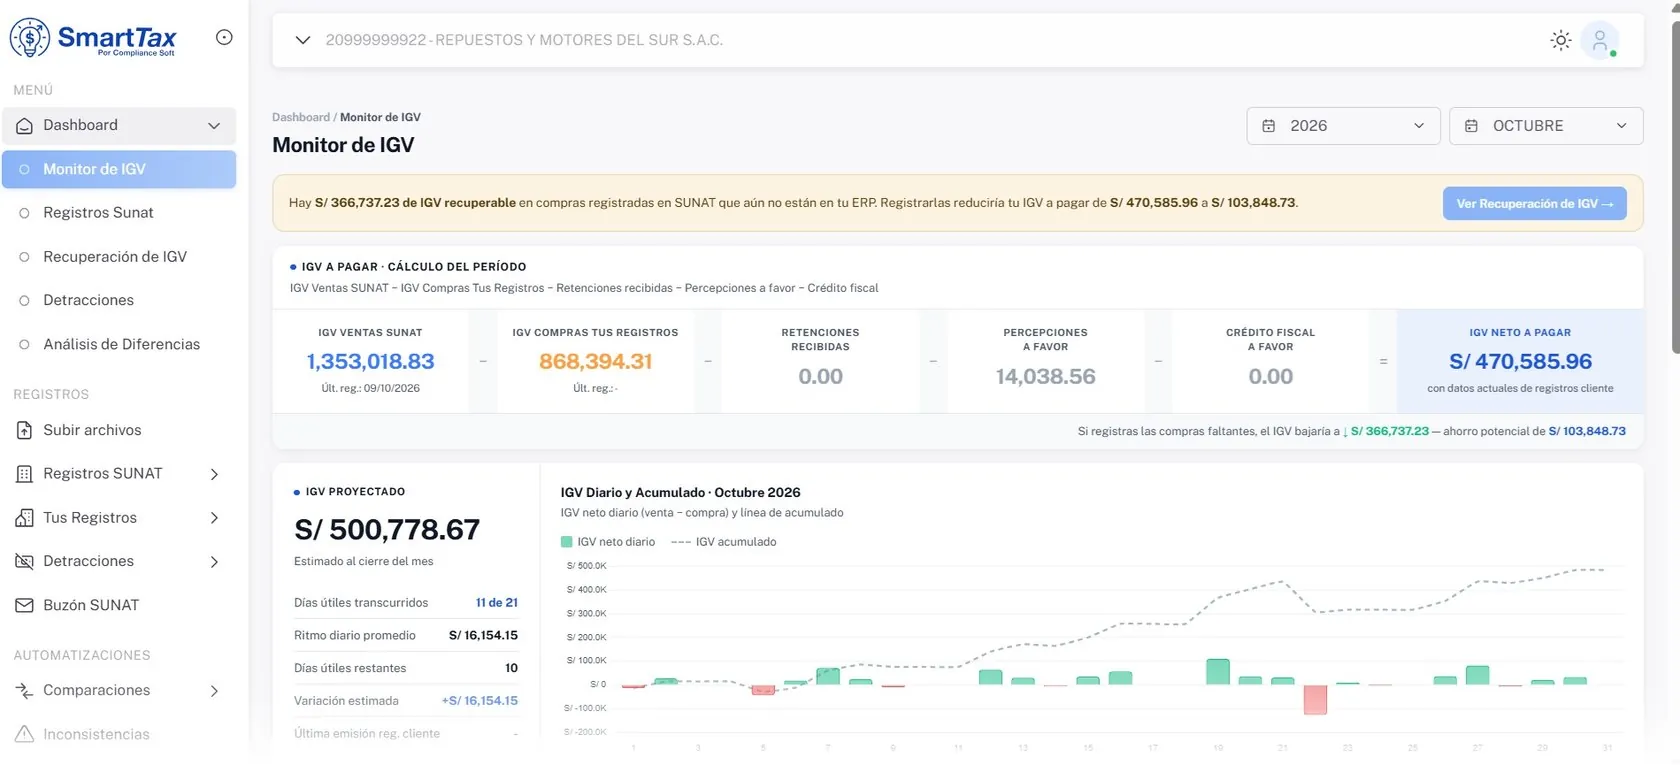Click the IGV Ventas SUNAT value 1,353,018.83
1680x765 pixels.
pos(370,362)
